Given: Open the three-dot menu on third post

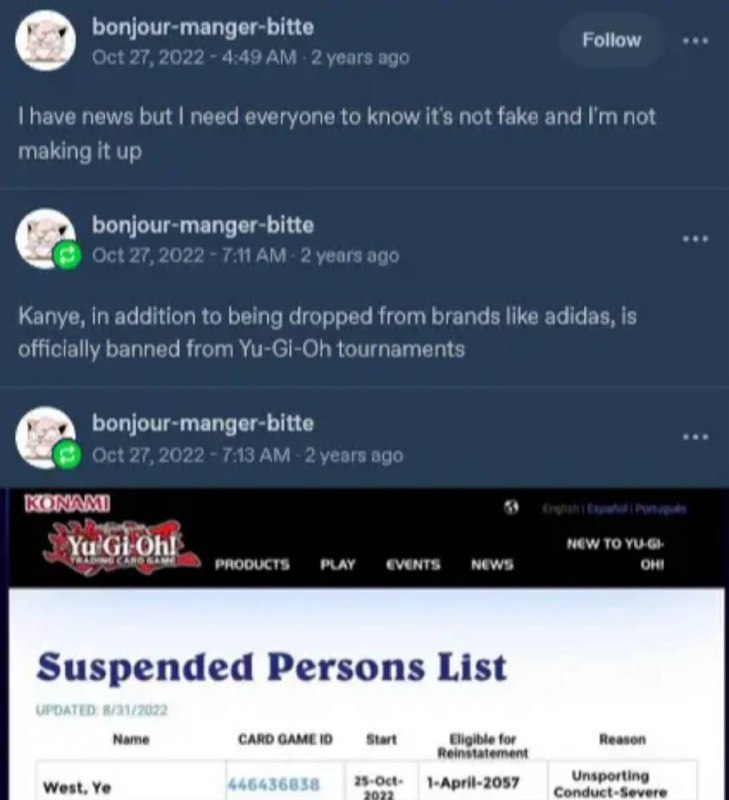Looking at the screenshot, I should coord(695,437).
